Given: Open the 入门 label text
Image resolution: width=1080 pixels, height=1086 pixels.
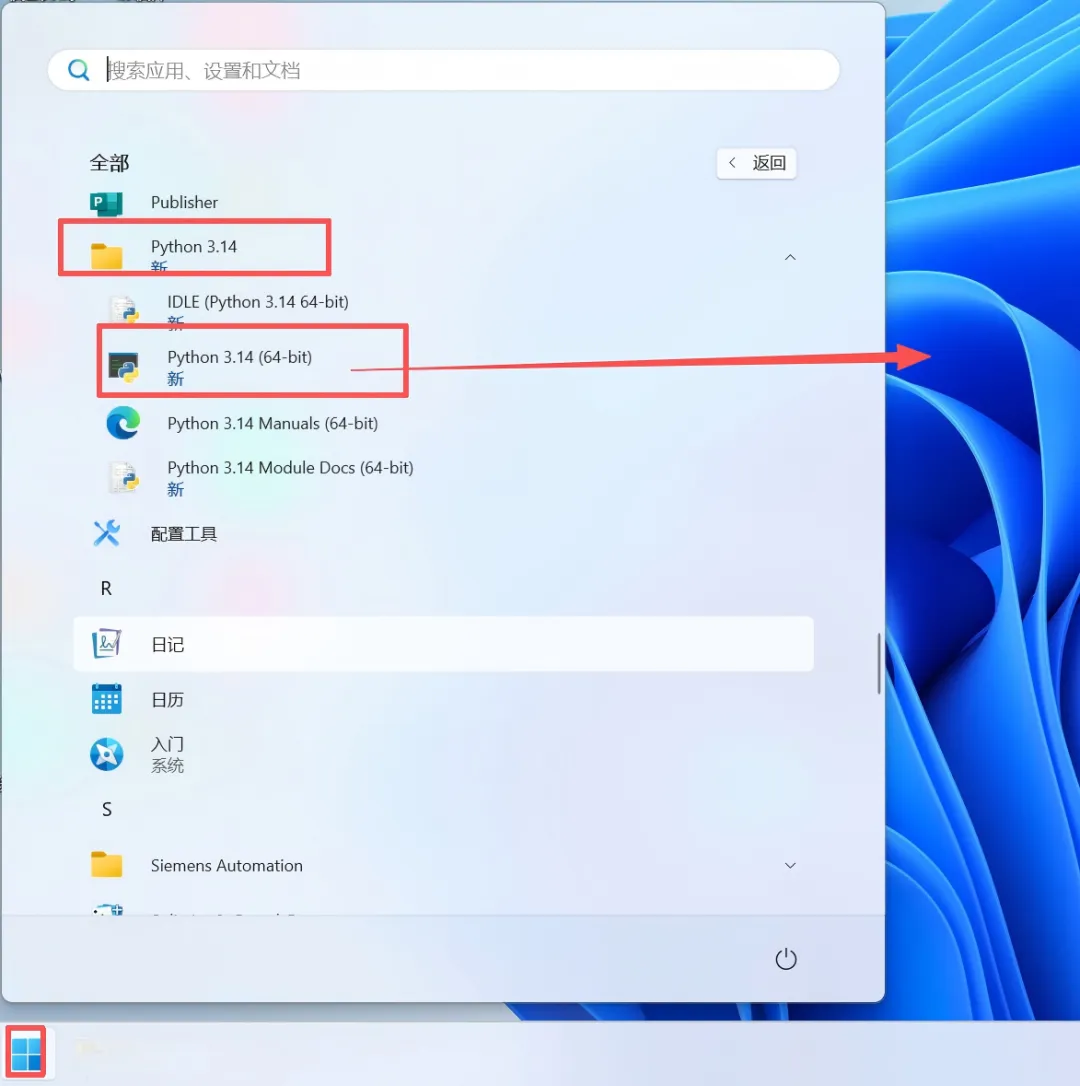Looking at the screenshot, I should click(168, 745).
